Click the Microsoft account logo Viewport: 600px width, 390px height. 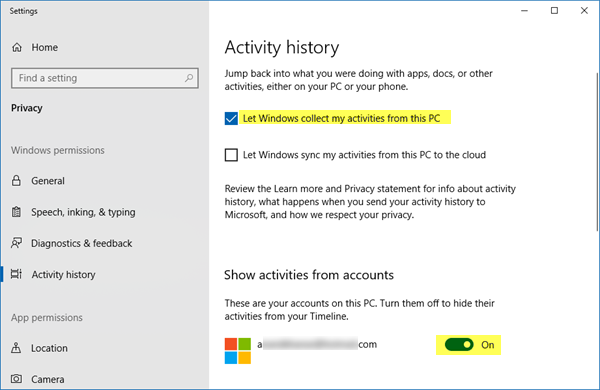[x=238, y=351]
